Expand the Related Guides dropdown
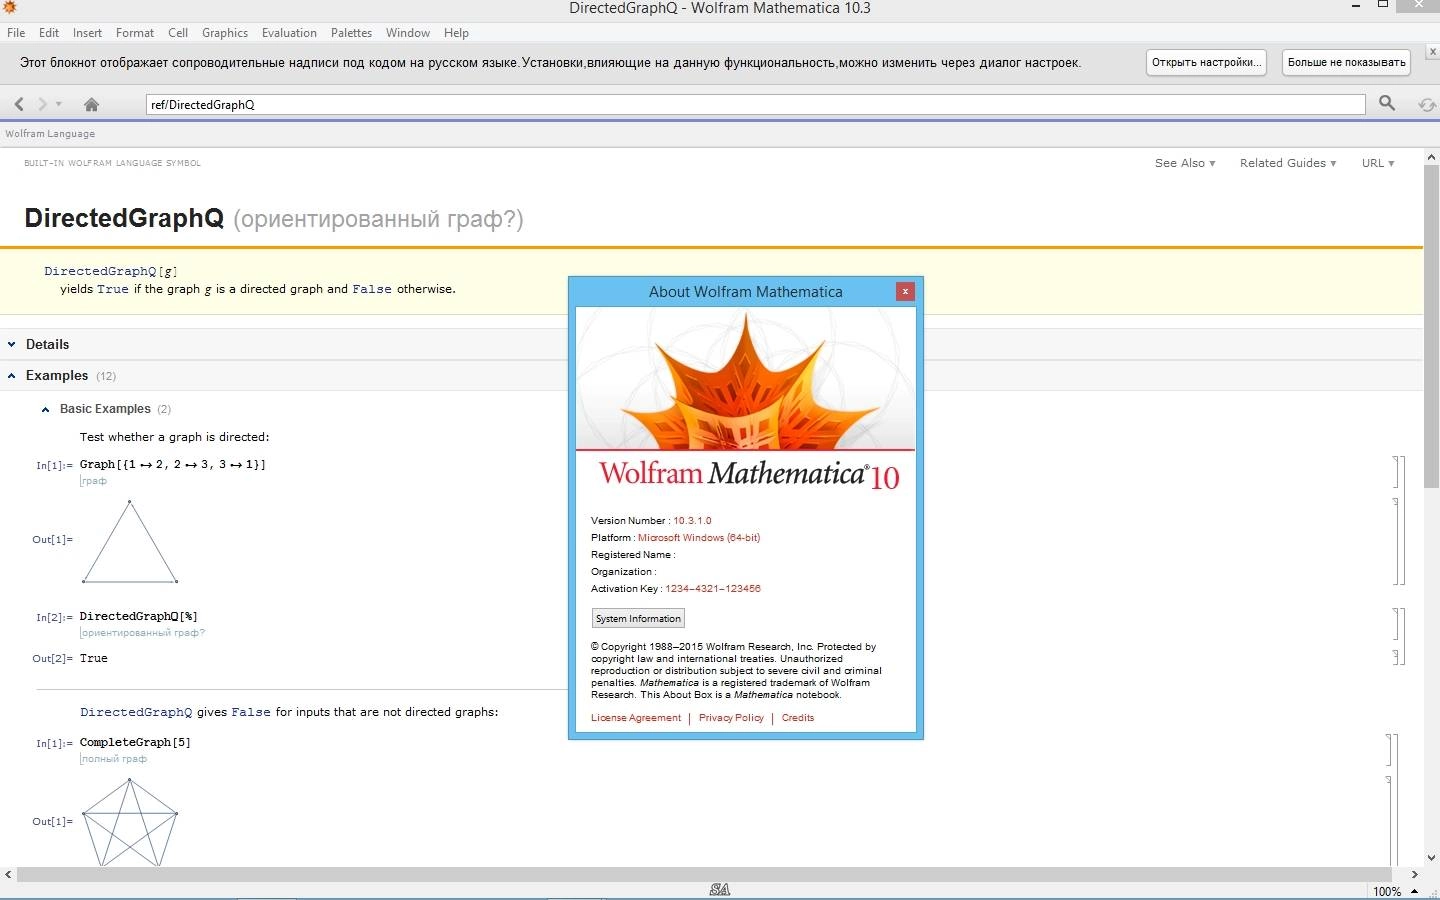The width and height of the screenshot is (1440, 900). [1288, 163]
